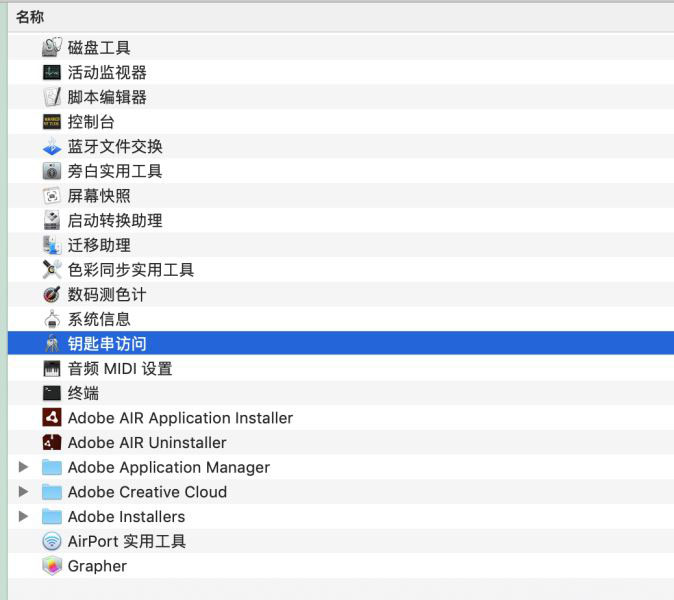Click the 钥匙串访问 keychain icon
Screen dimensions: 674x600
tap(52, 343)
